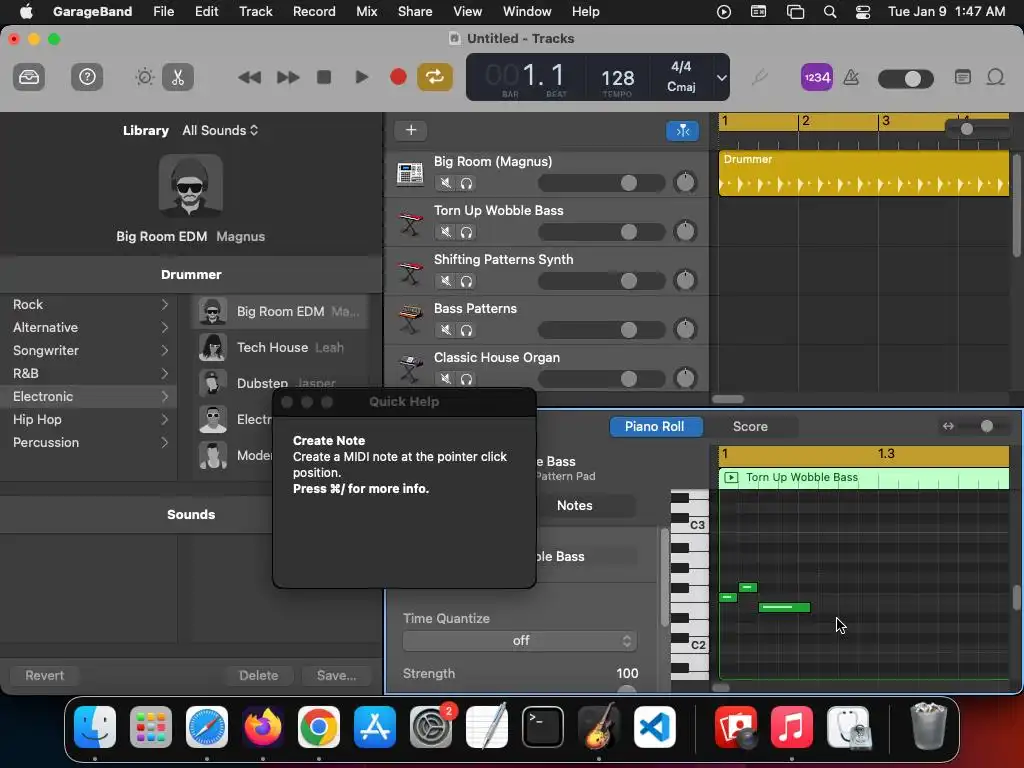Viewport: 1024px width, 768px height.
Task: Add a new track with plus button
Action: (x=411, y=131)
